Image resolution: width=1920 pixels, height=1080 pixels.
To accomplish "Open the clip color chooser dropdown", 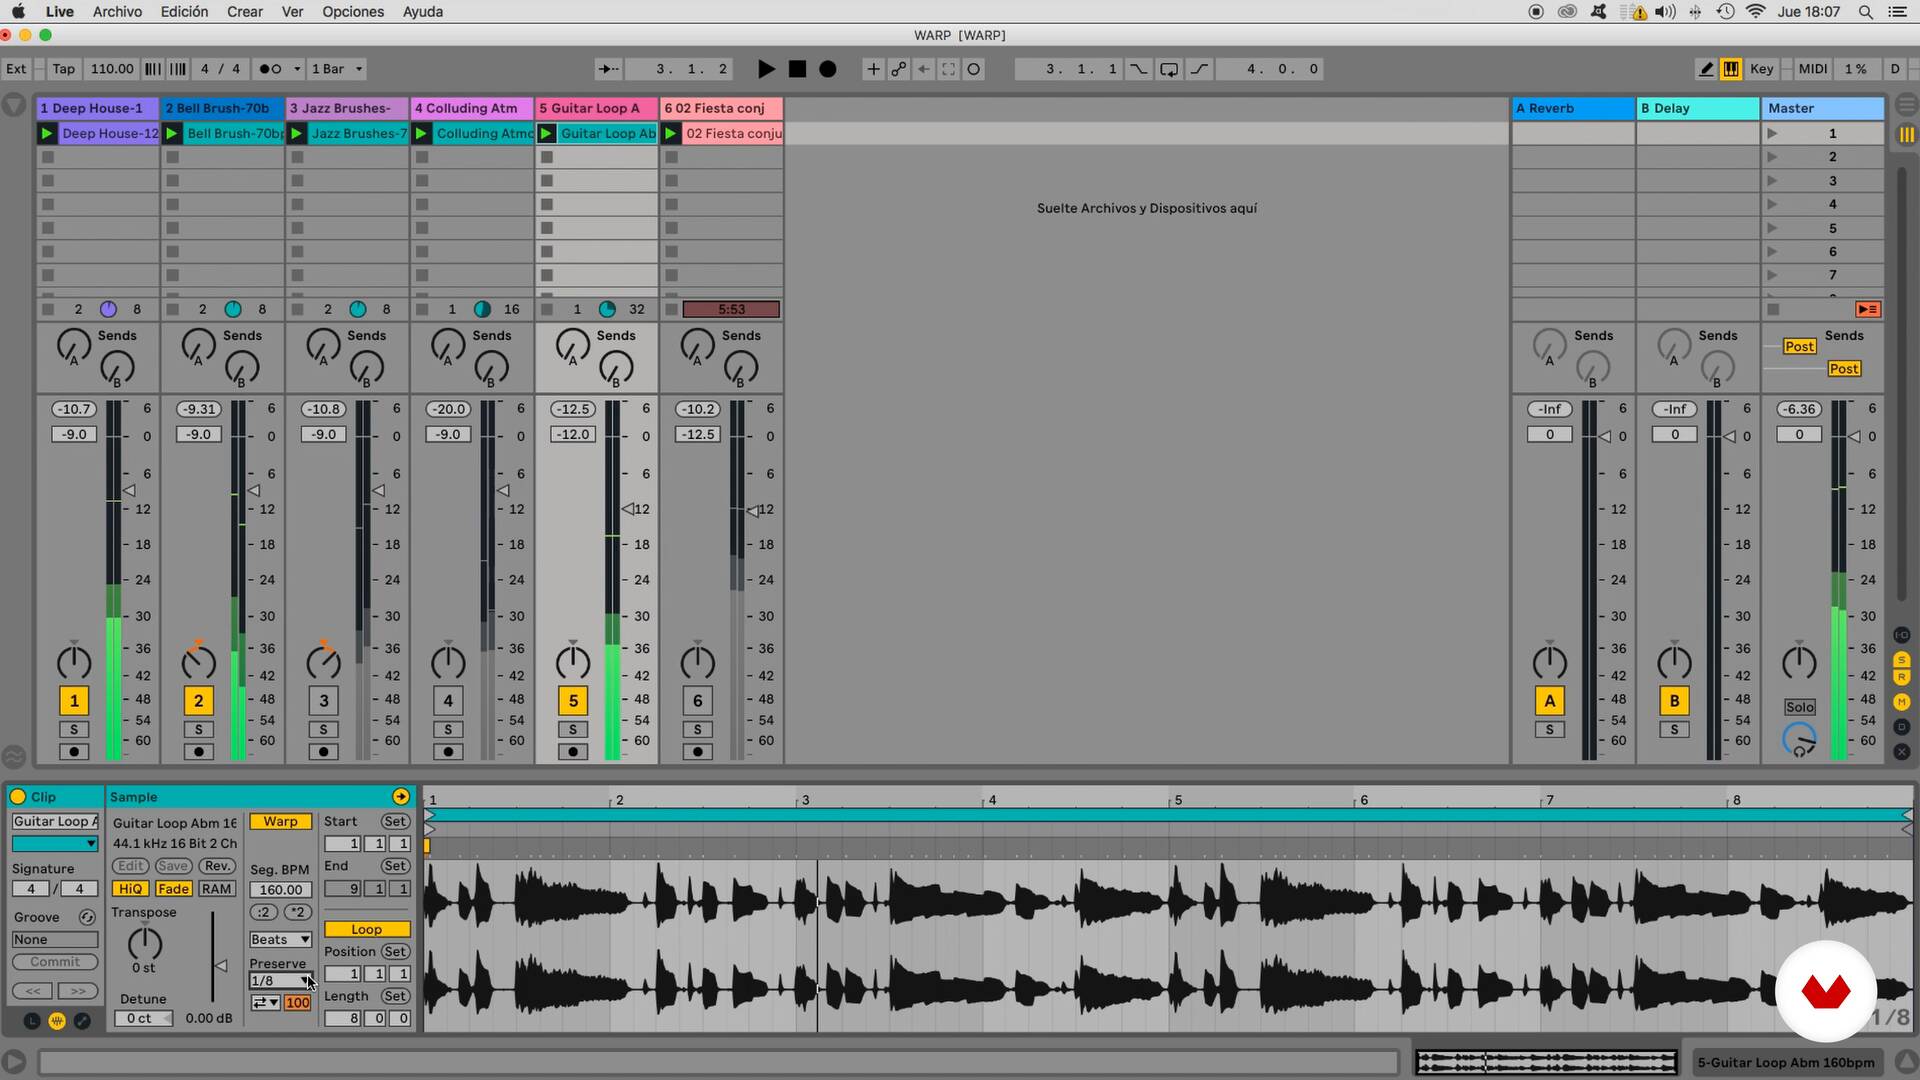I will [x=54, y=844].
